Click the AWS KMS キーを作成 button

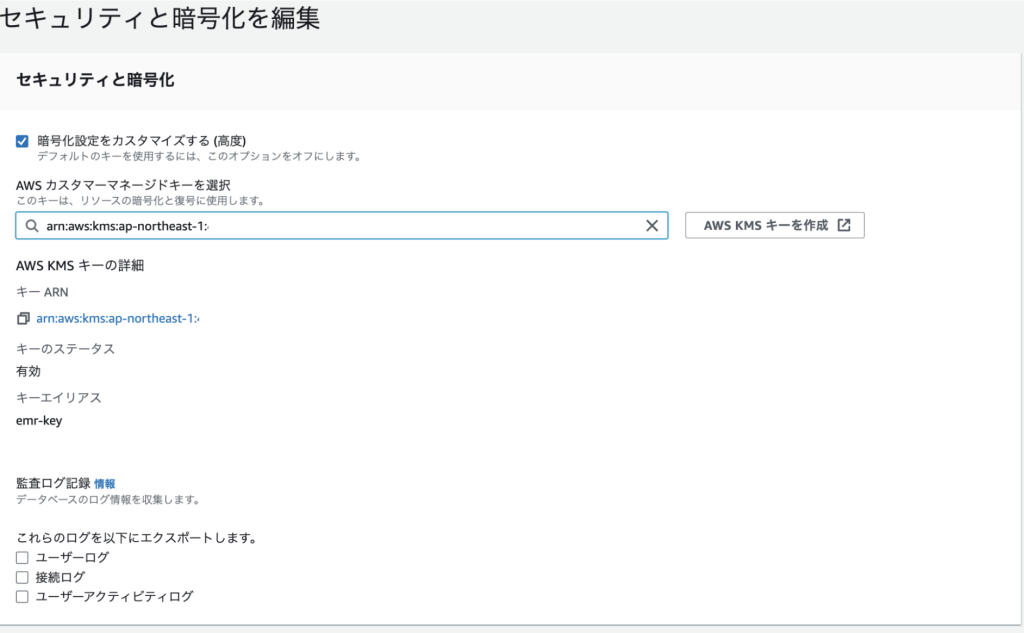point(775,225)
